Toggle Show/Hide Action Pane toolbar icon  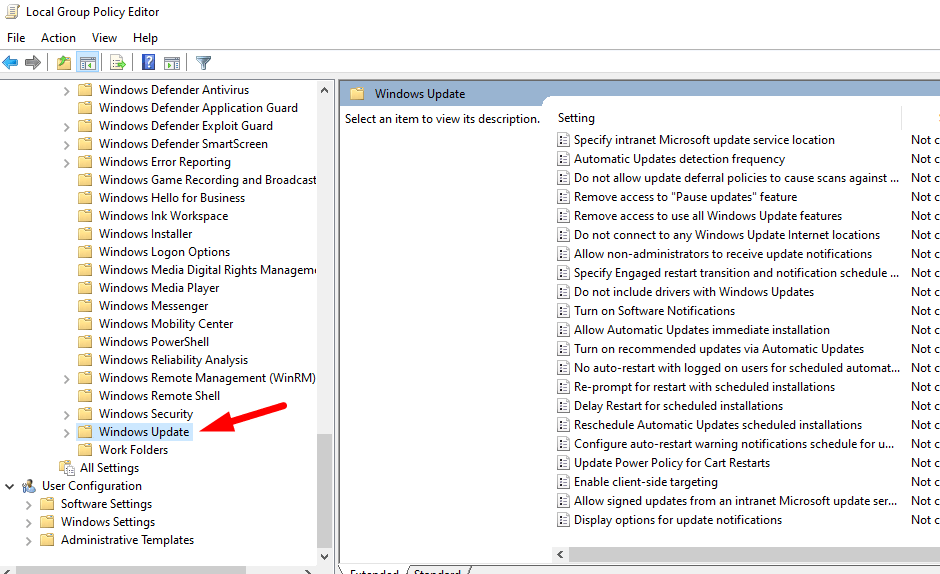pos(172,63)
